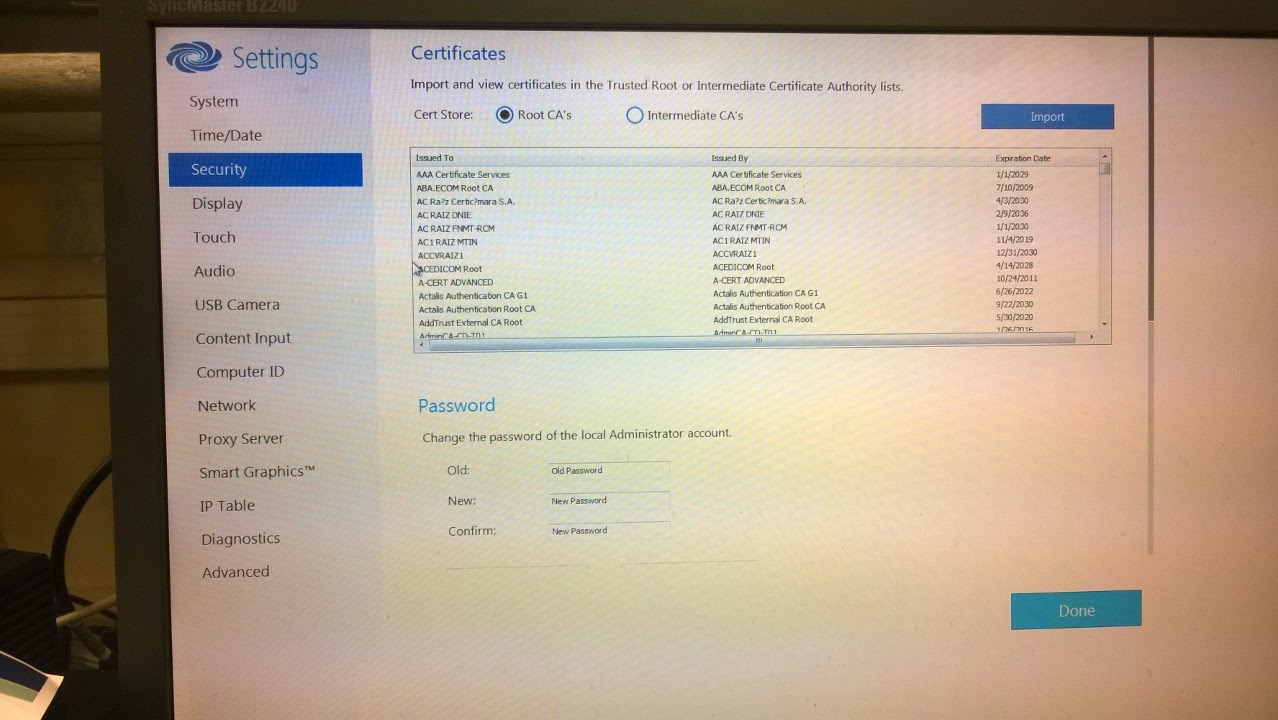
Task: Click expiration date 12/31/2030
Action: 1016,254
